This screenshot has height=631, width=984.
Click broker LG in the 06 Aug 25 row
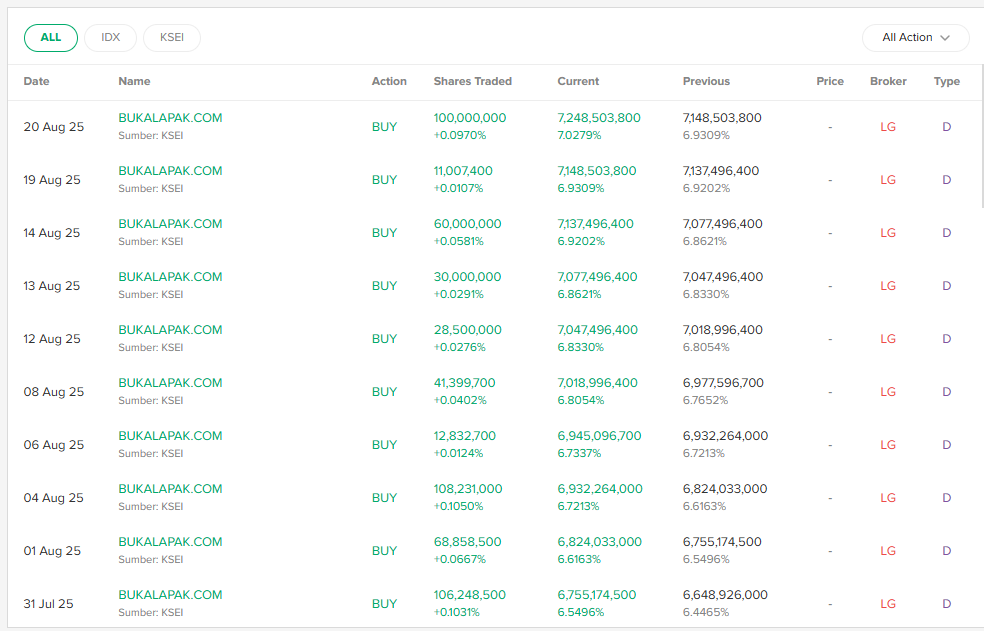tap(888, 445)
